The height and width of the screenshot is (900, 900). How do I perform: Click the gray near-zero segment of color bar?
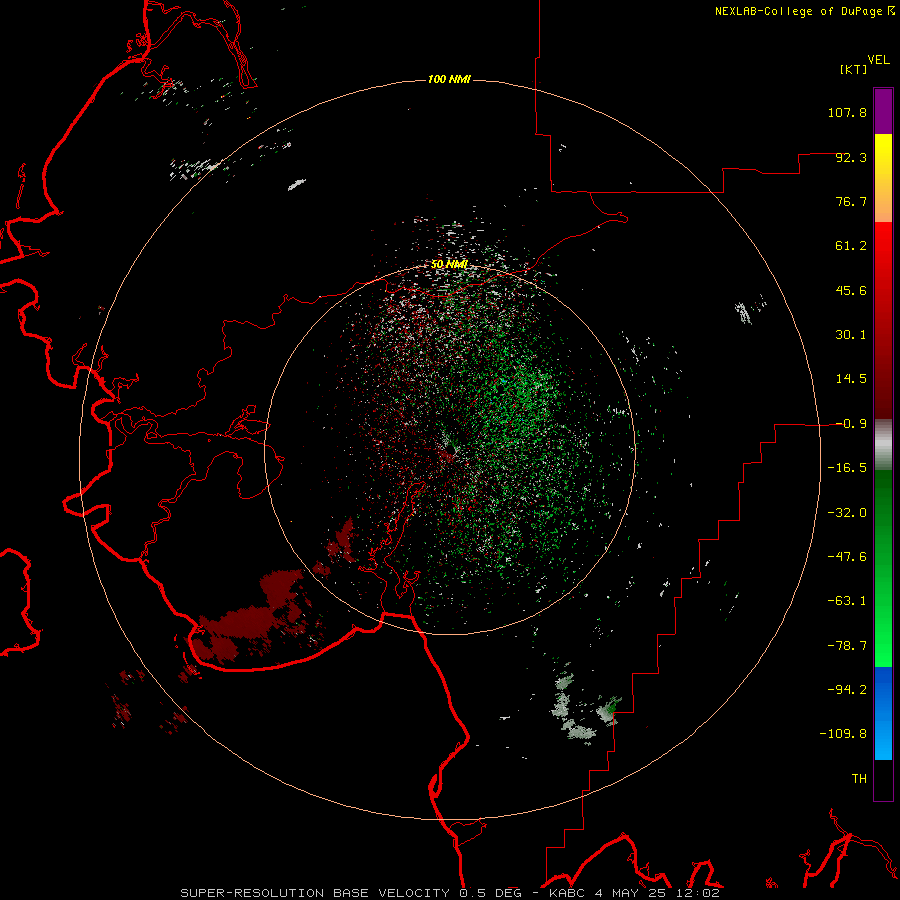(883, 445)
